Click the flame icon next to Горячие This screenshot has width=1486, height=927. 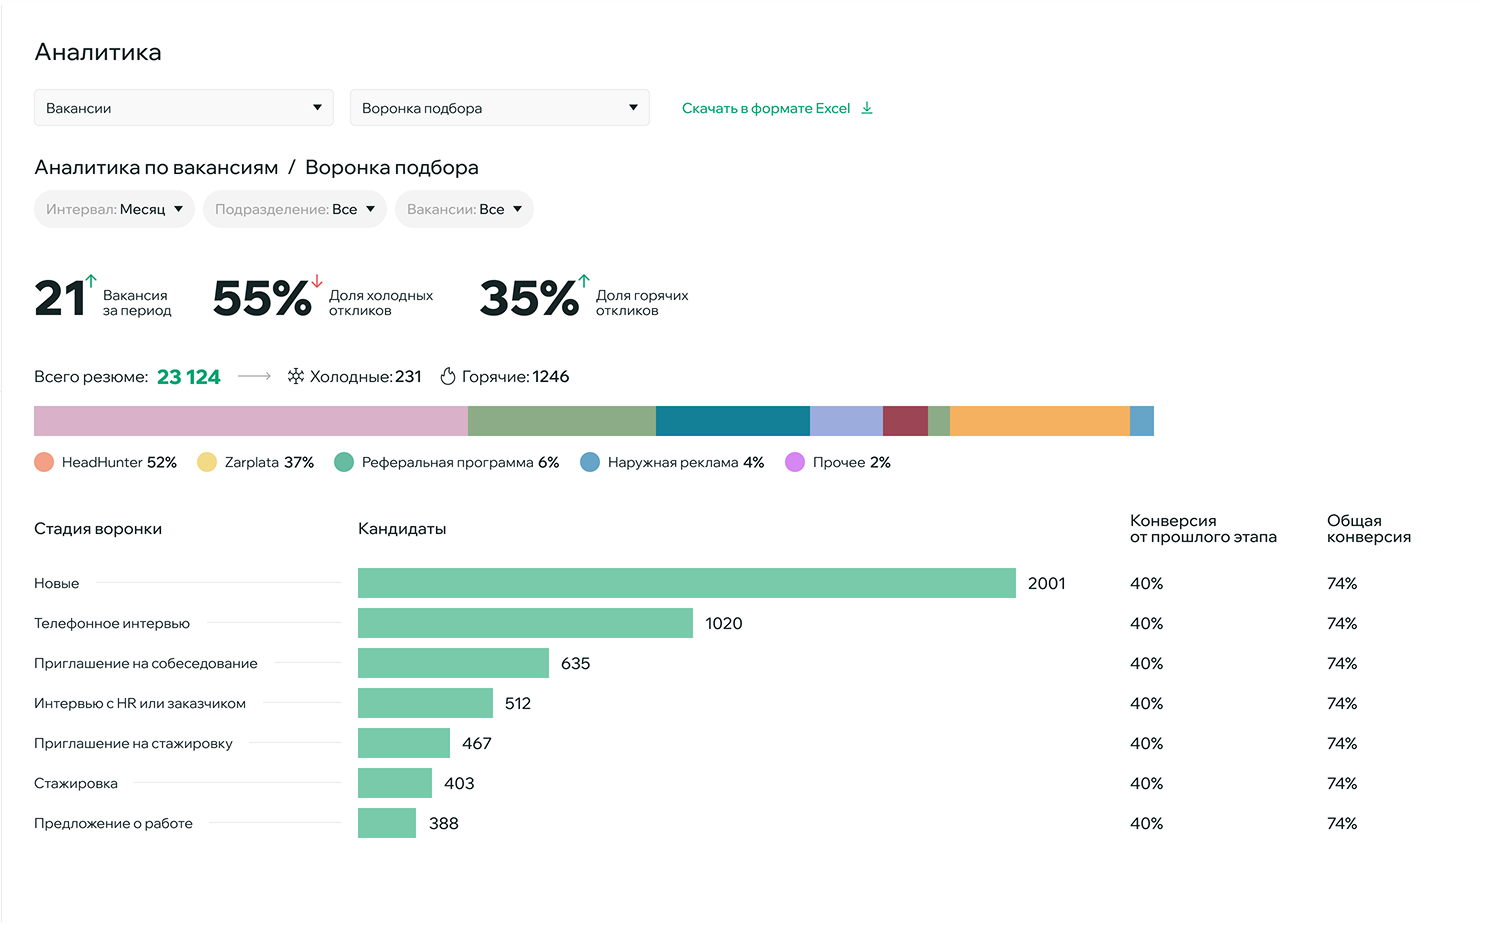tap(448, 377)
